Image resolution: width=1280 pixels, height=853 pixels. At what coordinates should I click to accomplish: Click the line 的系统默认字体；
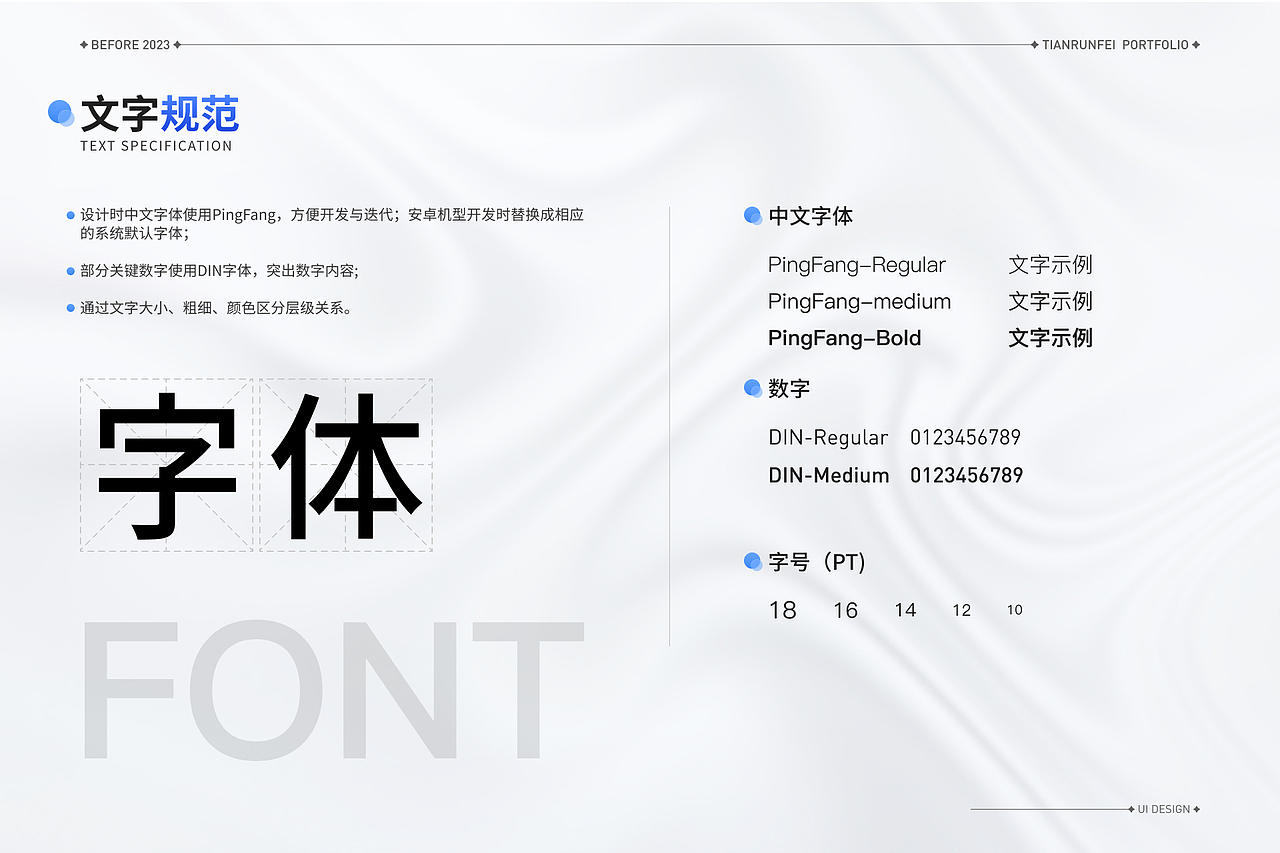(x=134, y=233)
